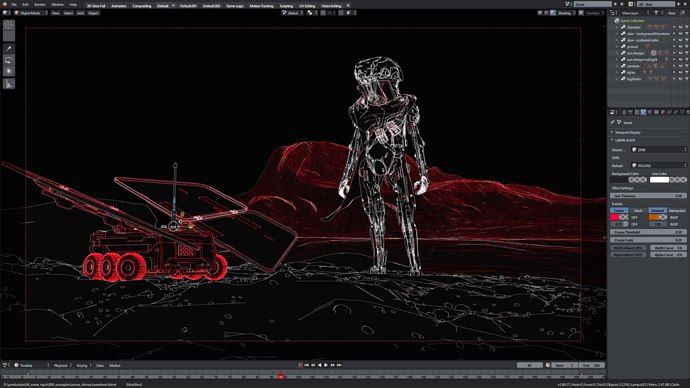Open the Render menu

(40, 4)
